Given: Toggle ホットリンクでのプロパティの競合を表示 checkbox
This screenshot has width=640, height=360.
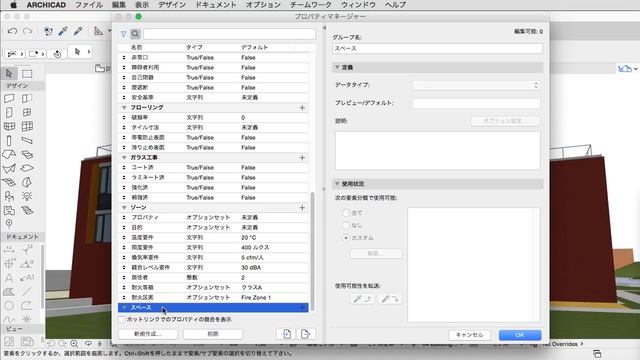Looking at the screenshot, I should click(122, 319).
